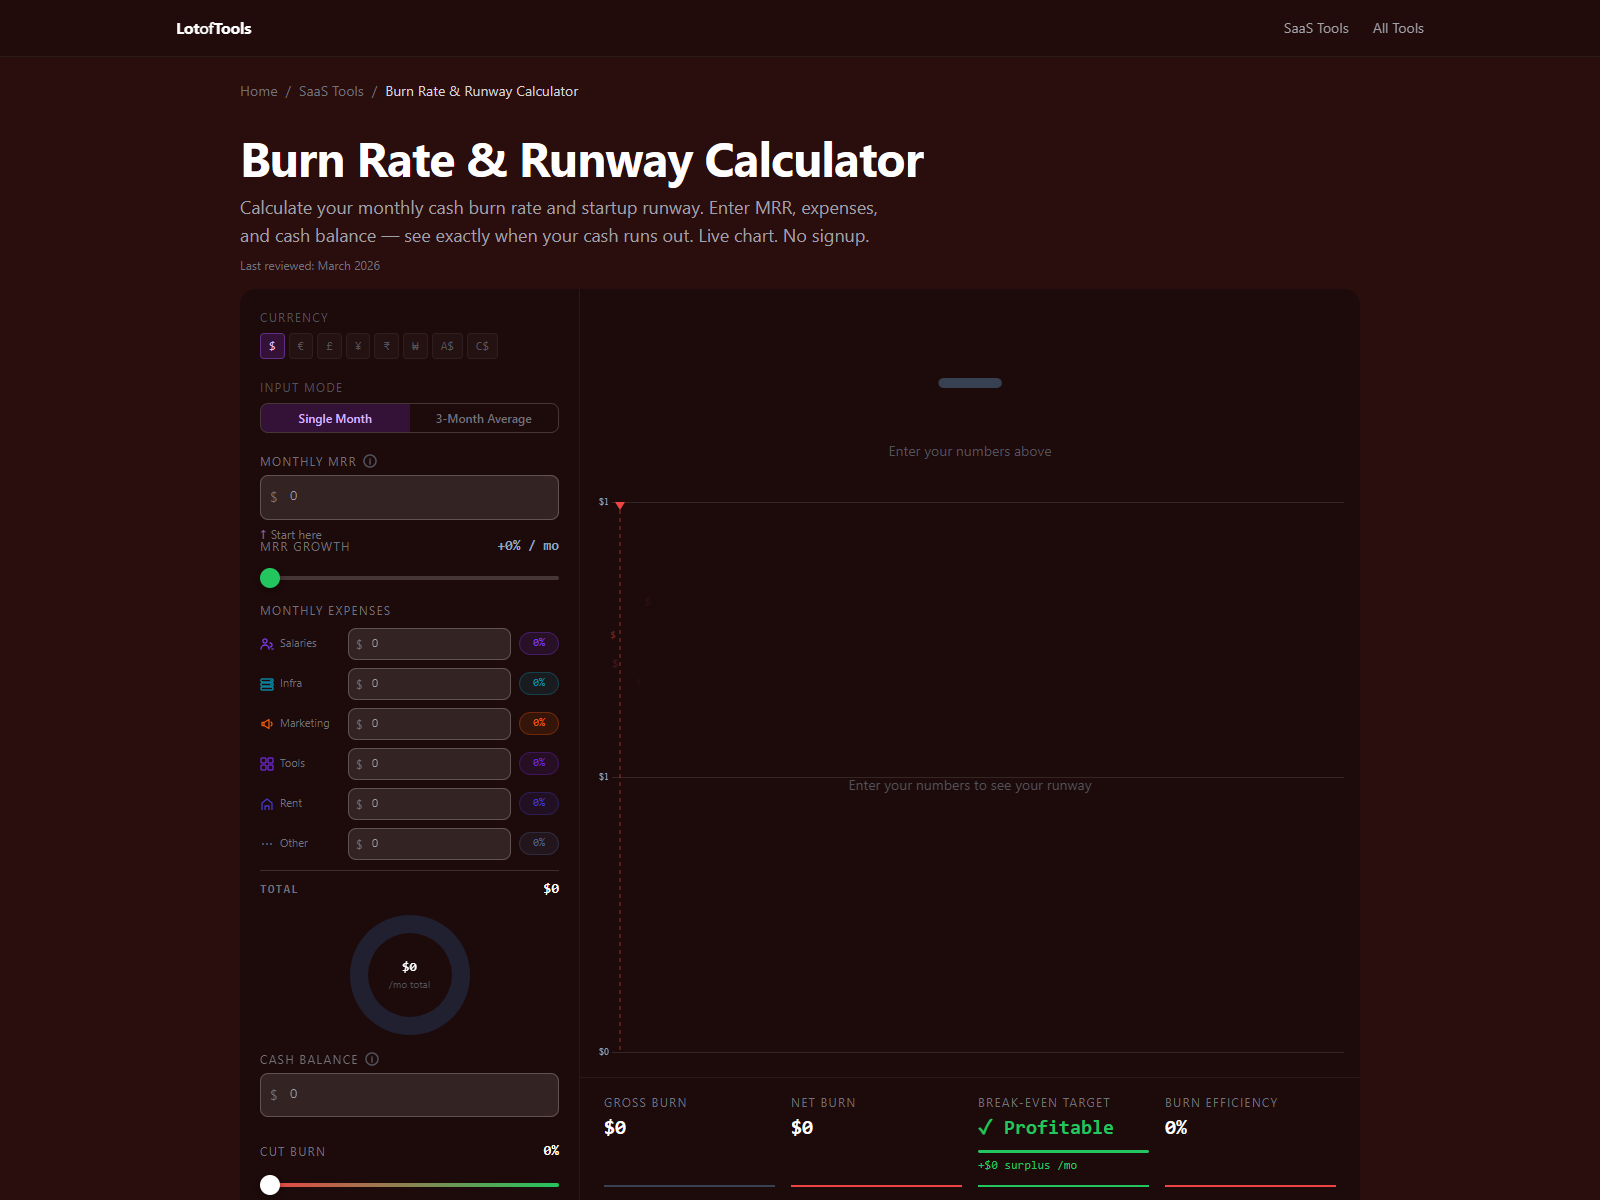Go to Home via breadcrumb

tap(259, 91)
